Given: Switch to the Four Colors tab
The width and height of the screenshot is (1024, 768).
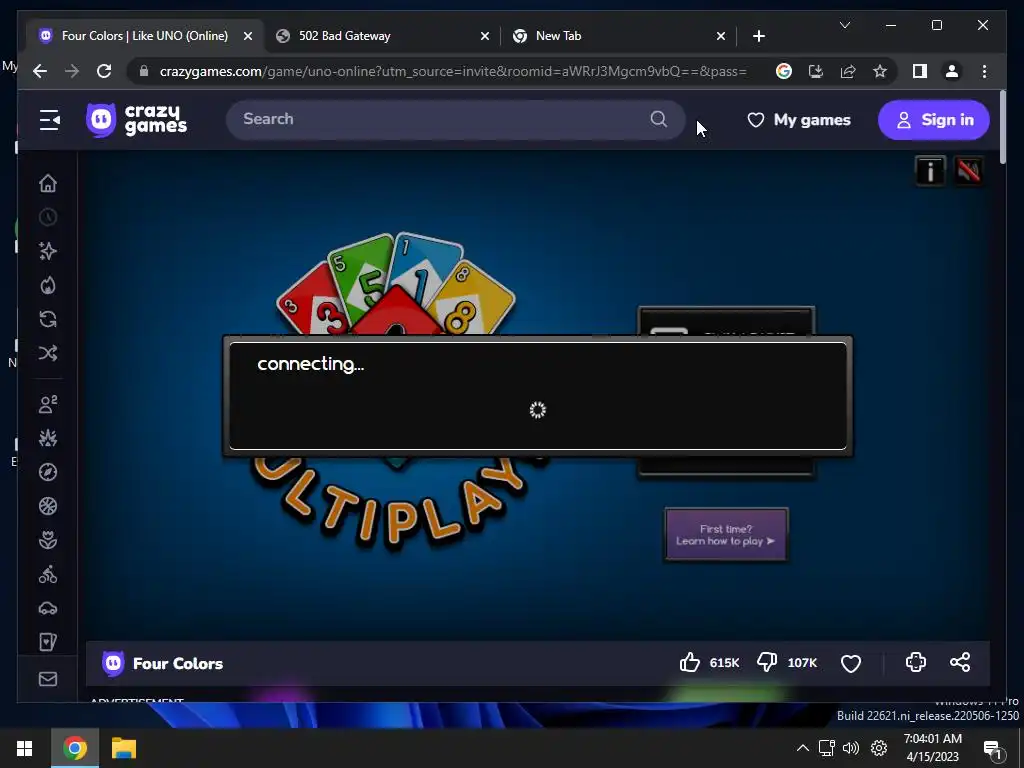Looking at the screenshot, I should click(x=145, y=36).
